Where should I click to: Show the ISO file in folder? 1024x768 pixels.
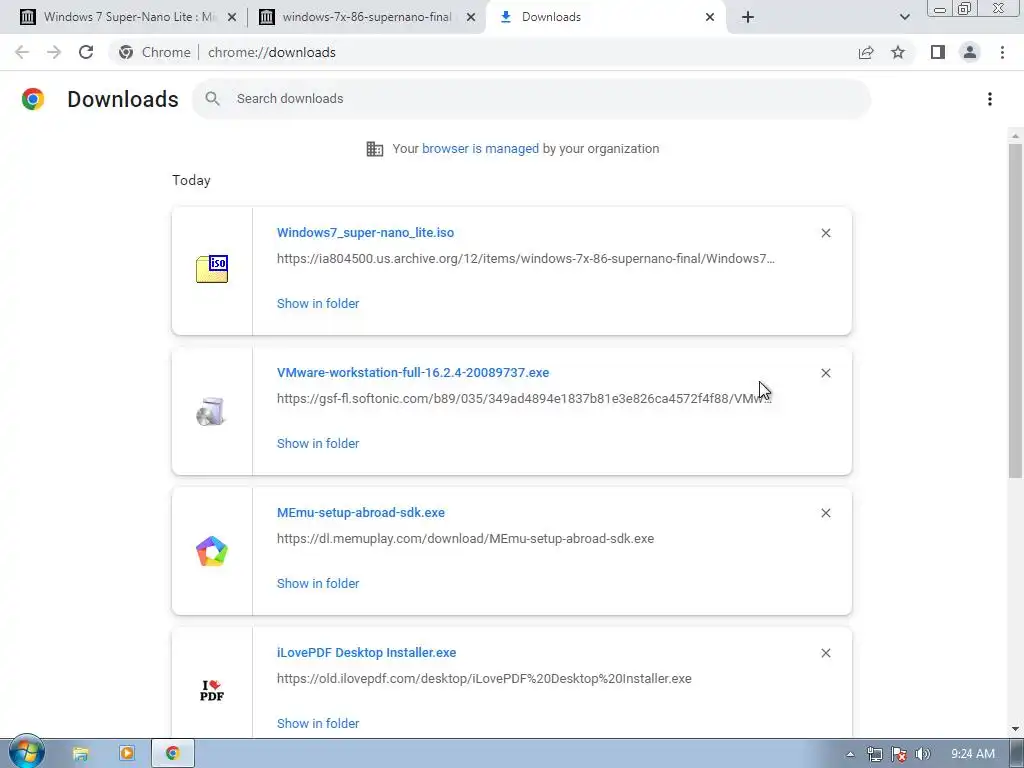318,304
